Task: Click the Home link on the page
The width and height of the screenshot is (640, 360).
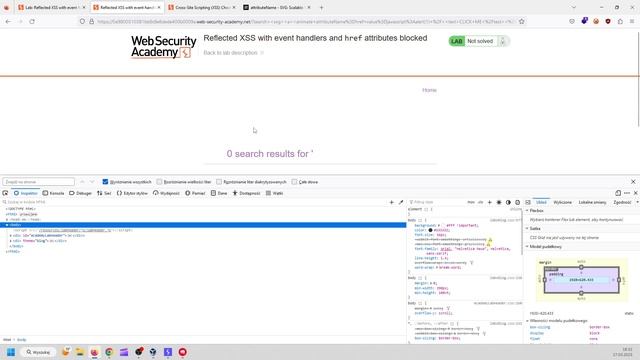Action: (x=429, y=90)
